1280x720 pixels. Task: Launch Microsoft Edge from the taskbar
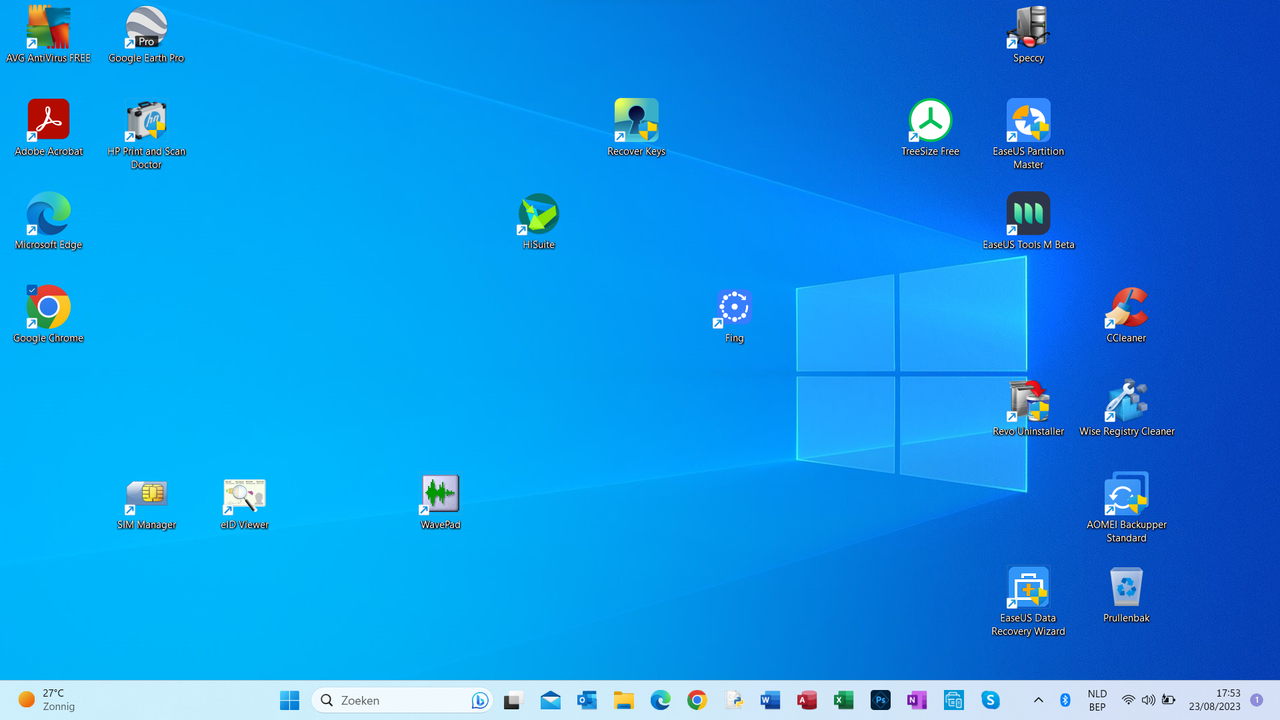click(660, 700)
